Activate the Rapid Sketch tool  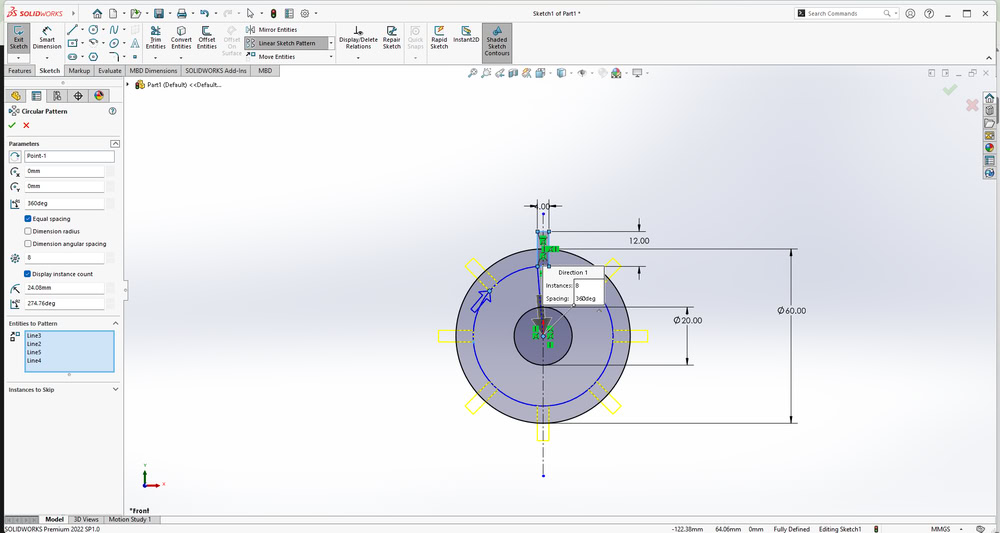coord(439,38)
